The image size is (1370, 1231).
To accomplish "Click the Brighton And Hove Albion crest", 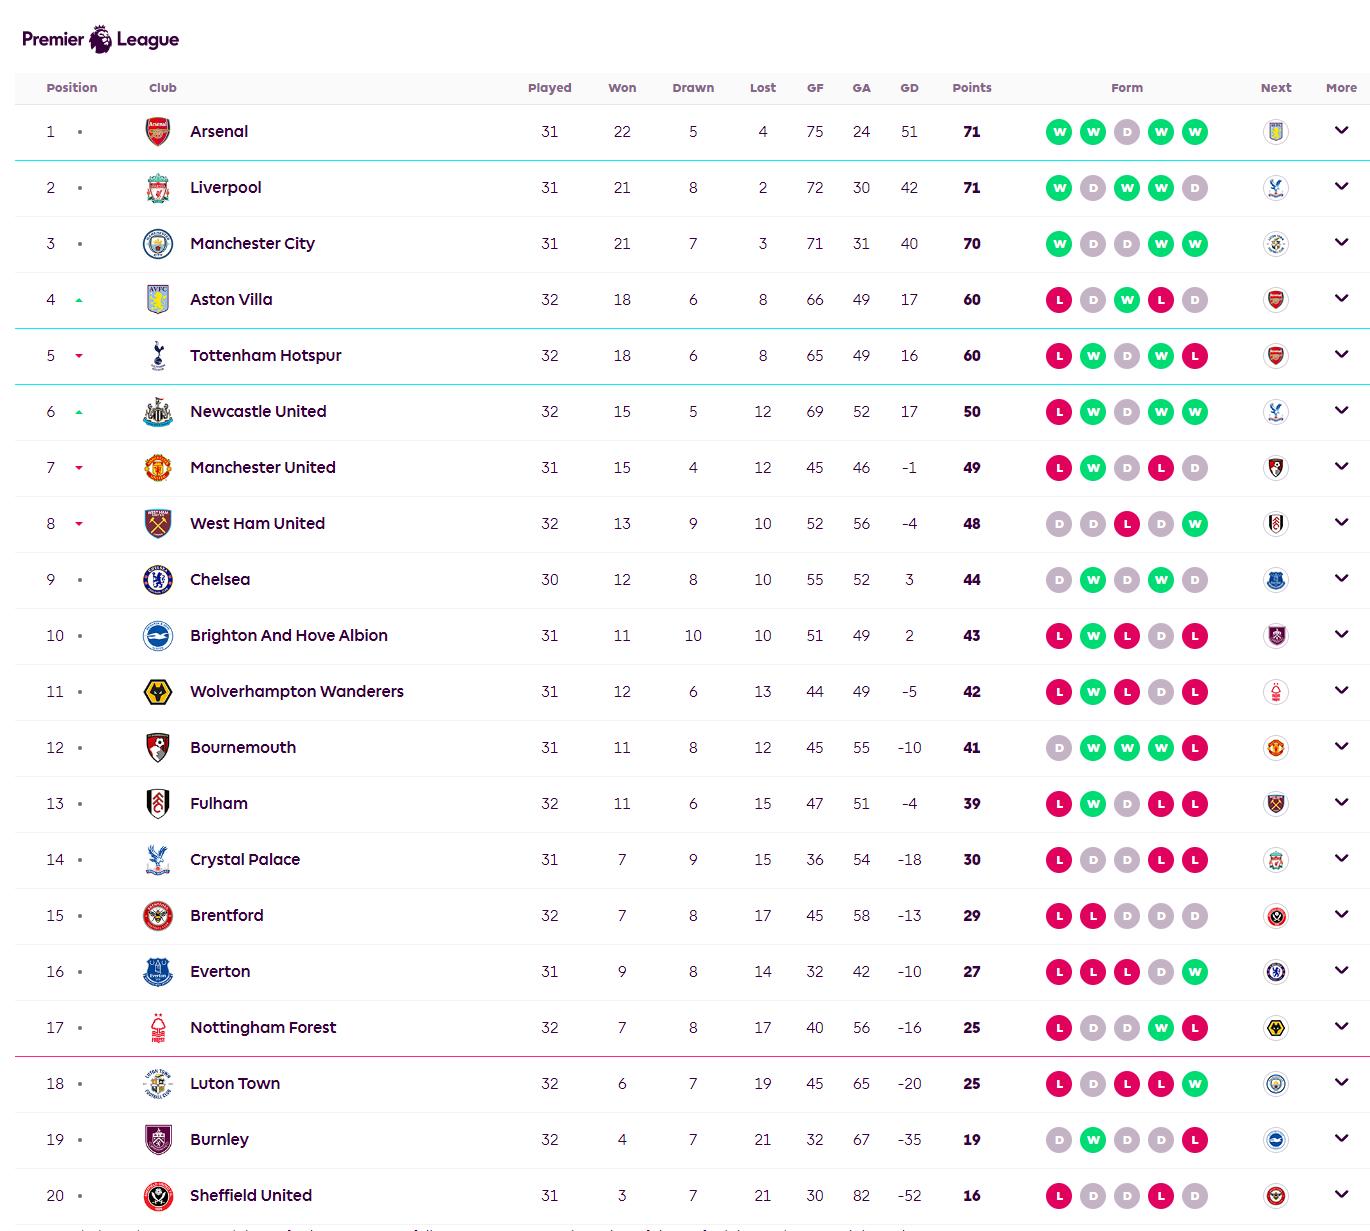I will pyautogui.click(x=158, y=636).
